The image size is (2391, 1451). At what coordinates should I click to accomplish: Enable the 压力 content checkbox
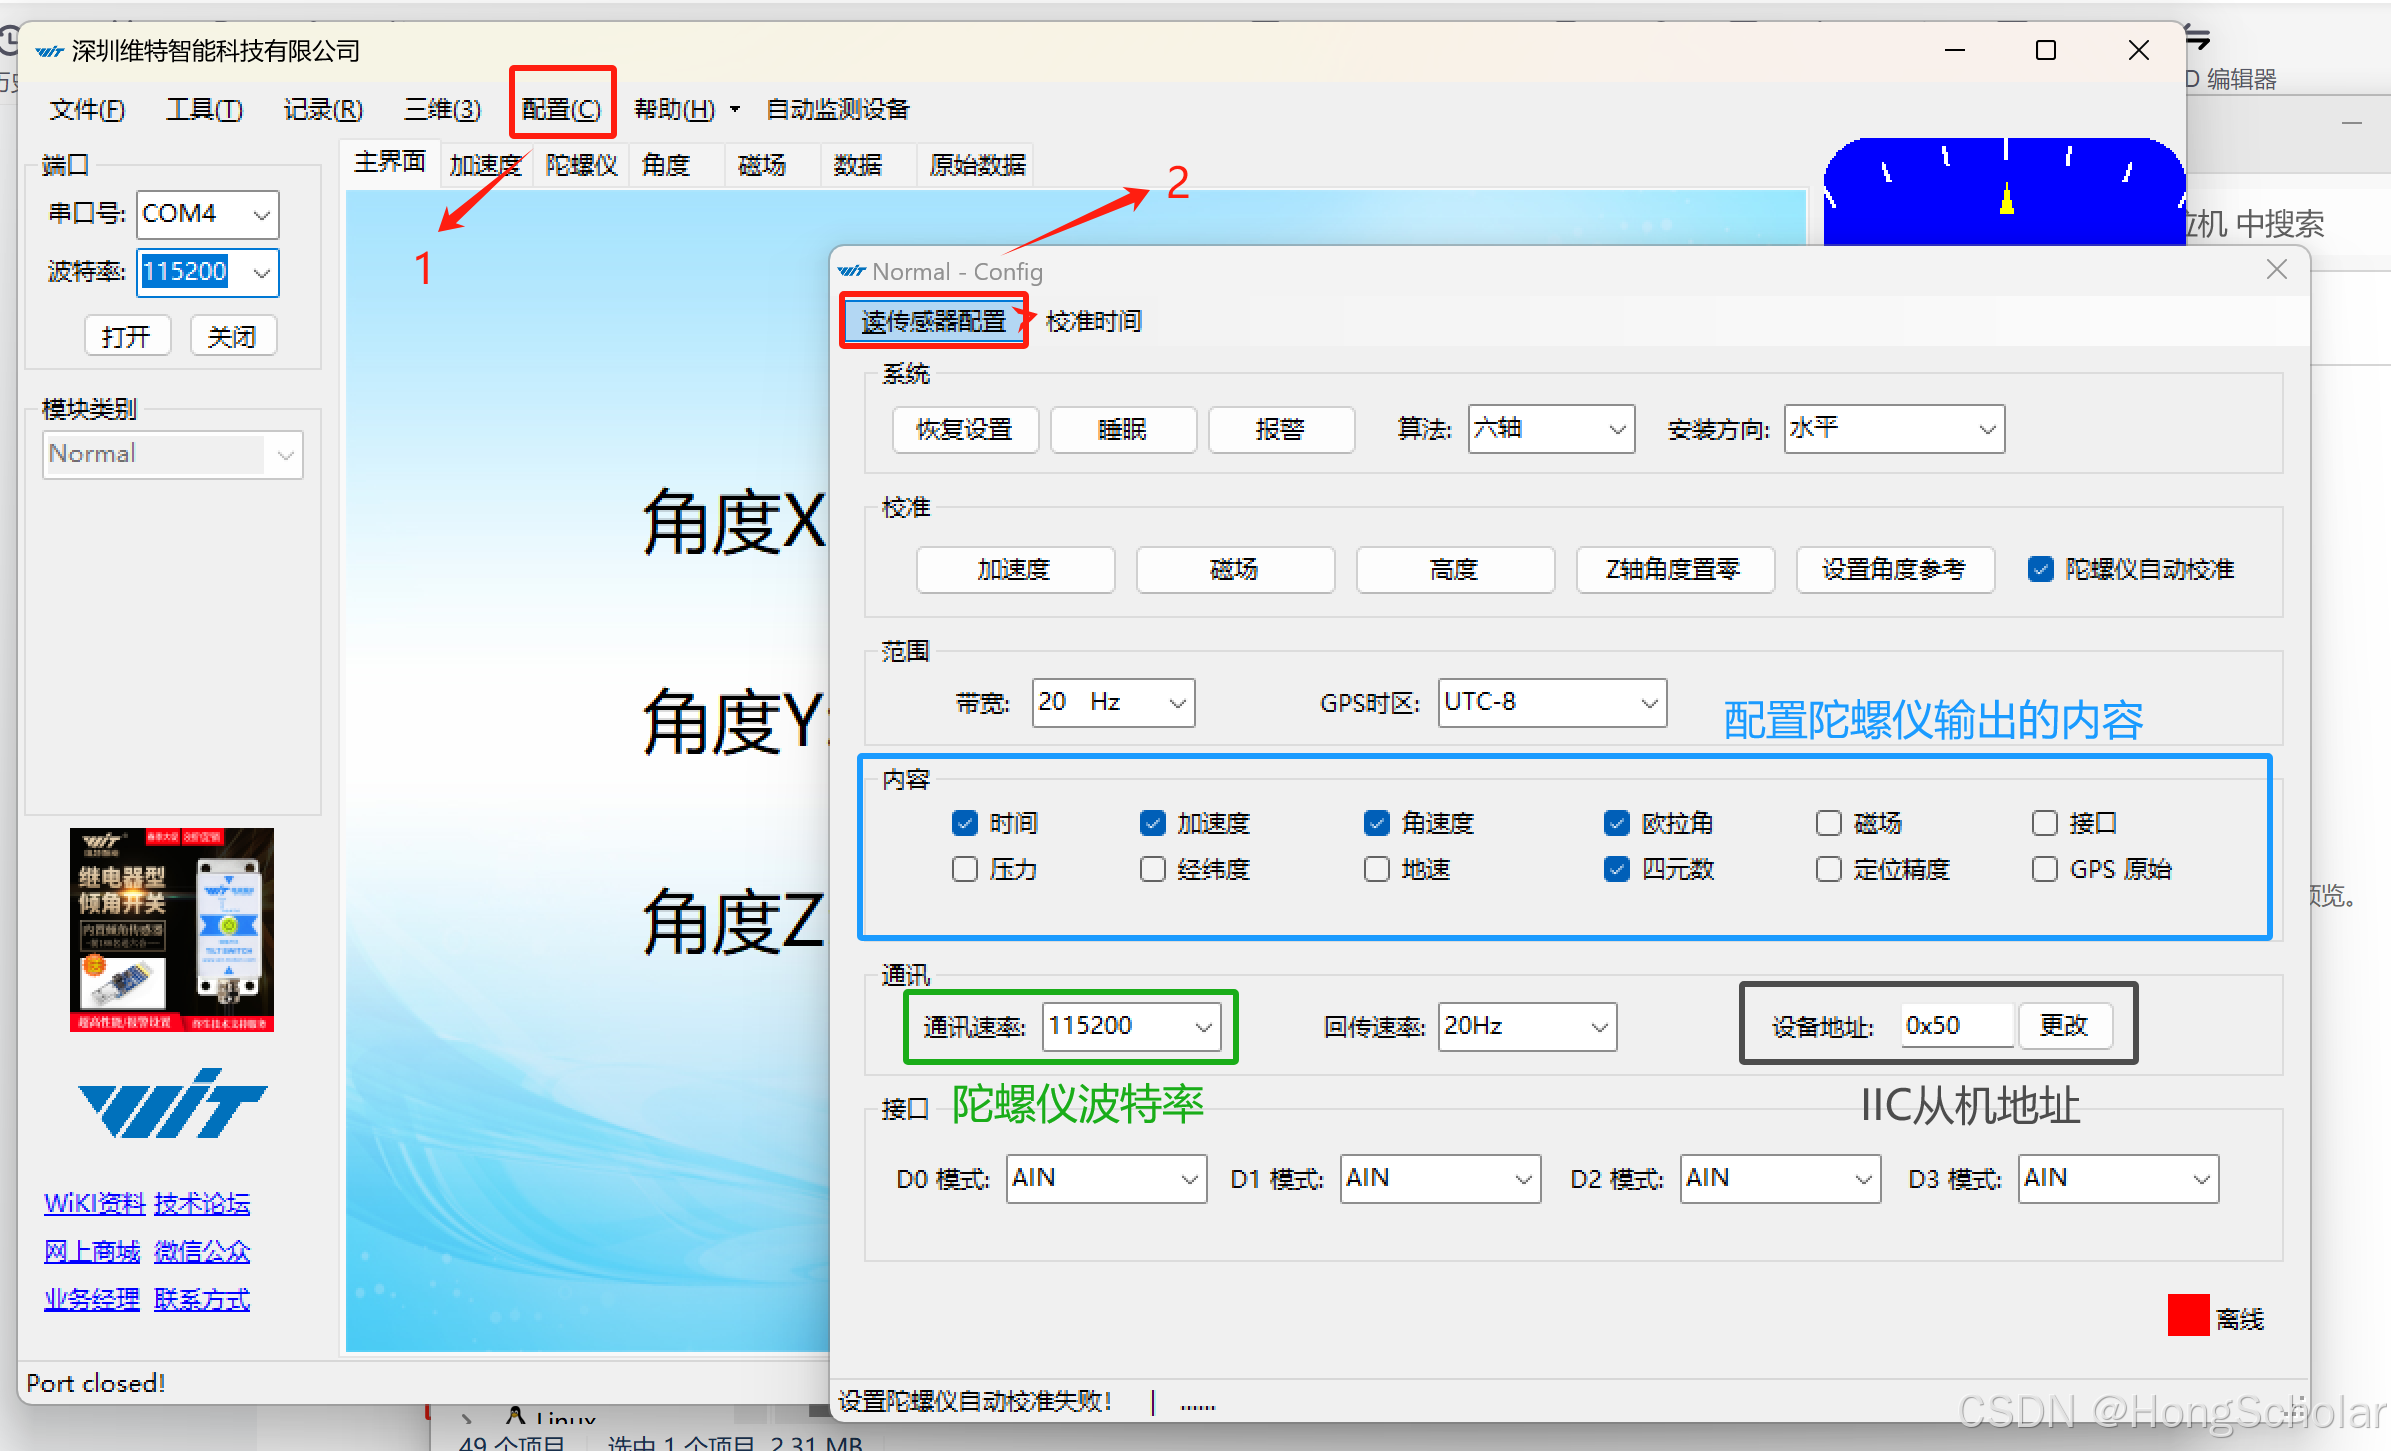964,869
